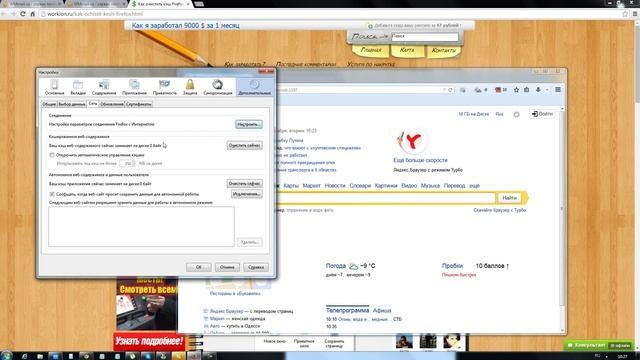Open the Ещё больше скорости link

pyautogui.click(x=420, y=160)
